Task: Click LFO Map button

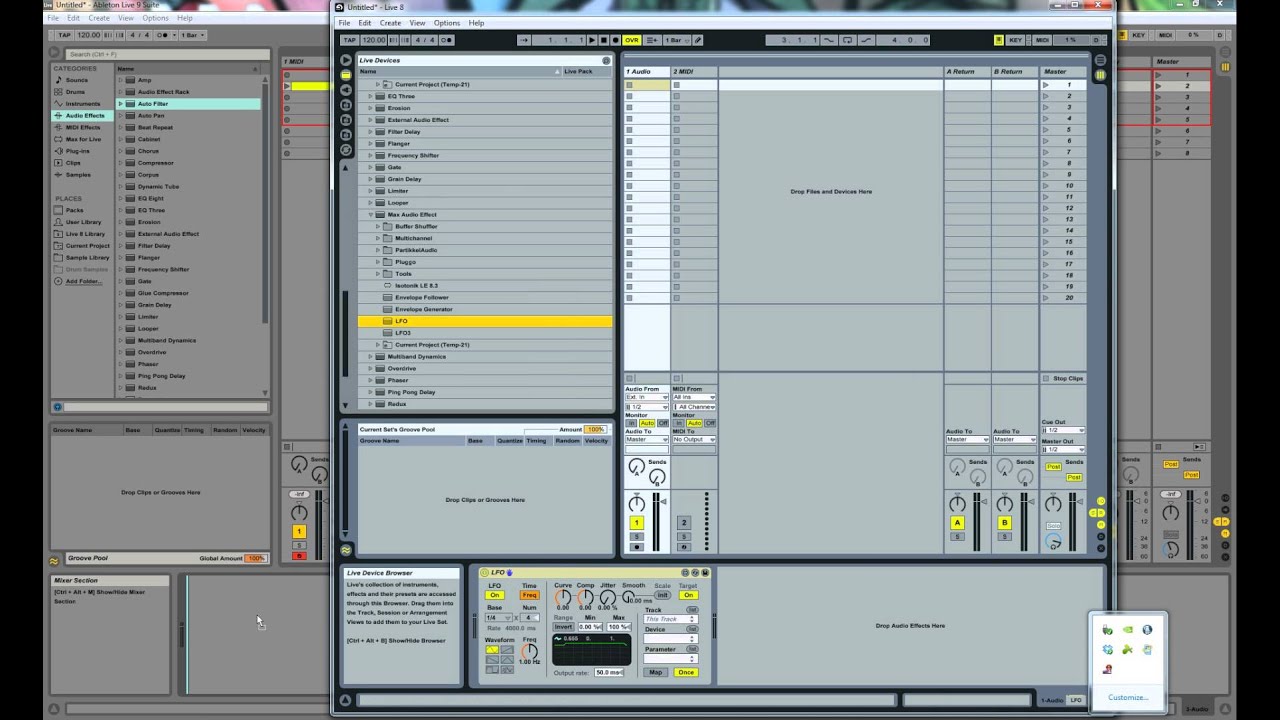Action: point(655,673)
